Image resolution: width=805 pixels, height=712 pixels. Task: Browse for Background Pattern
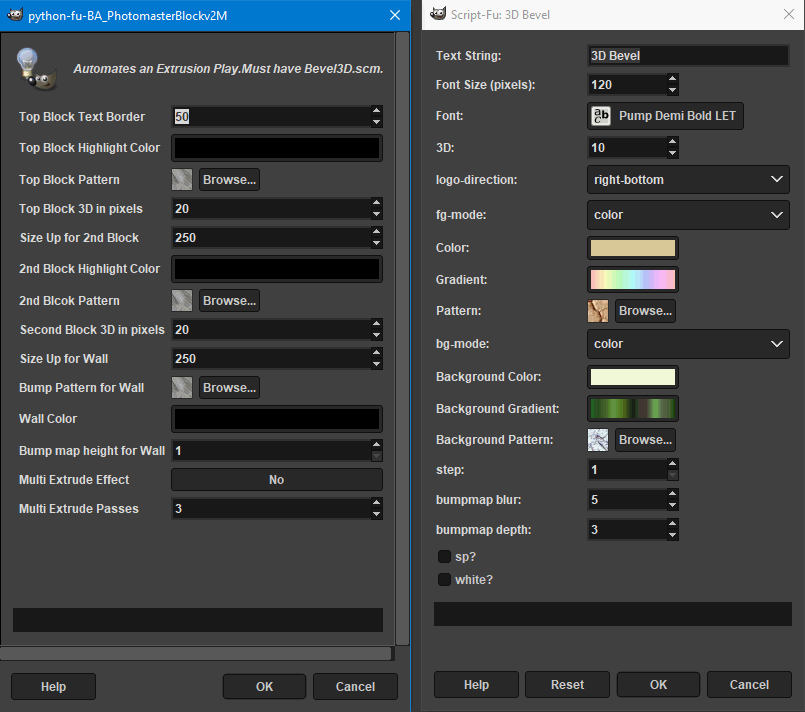click(x=645, y=440)
